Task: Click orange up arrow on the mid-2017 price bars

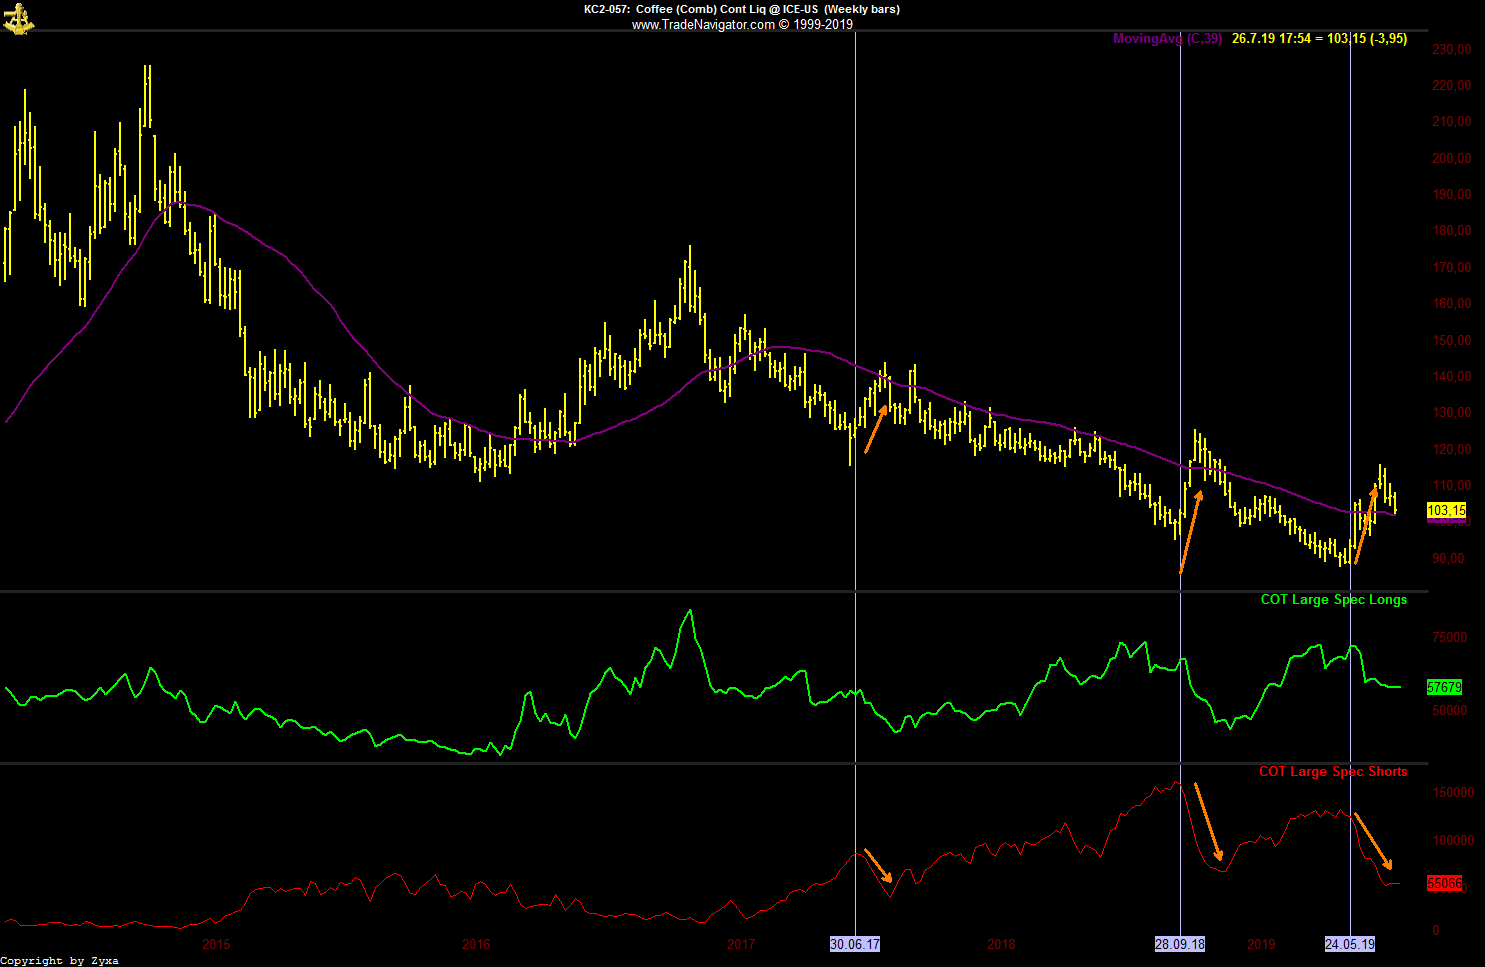Action: point(876,428)
